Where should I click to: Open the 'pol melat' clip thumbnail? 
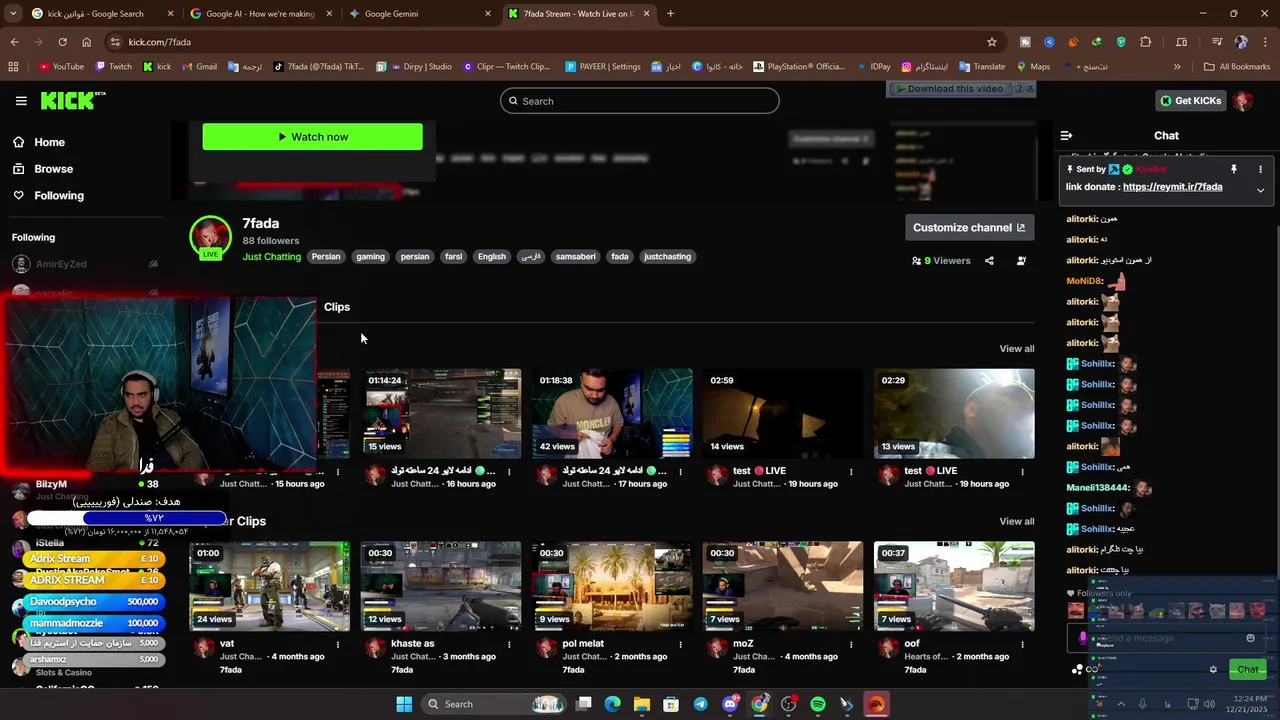(612, 587)
